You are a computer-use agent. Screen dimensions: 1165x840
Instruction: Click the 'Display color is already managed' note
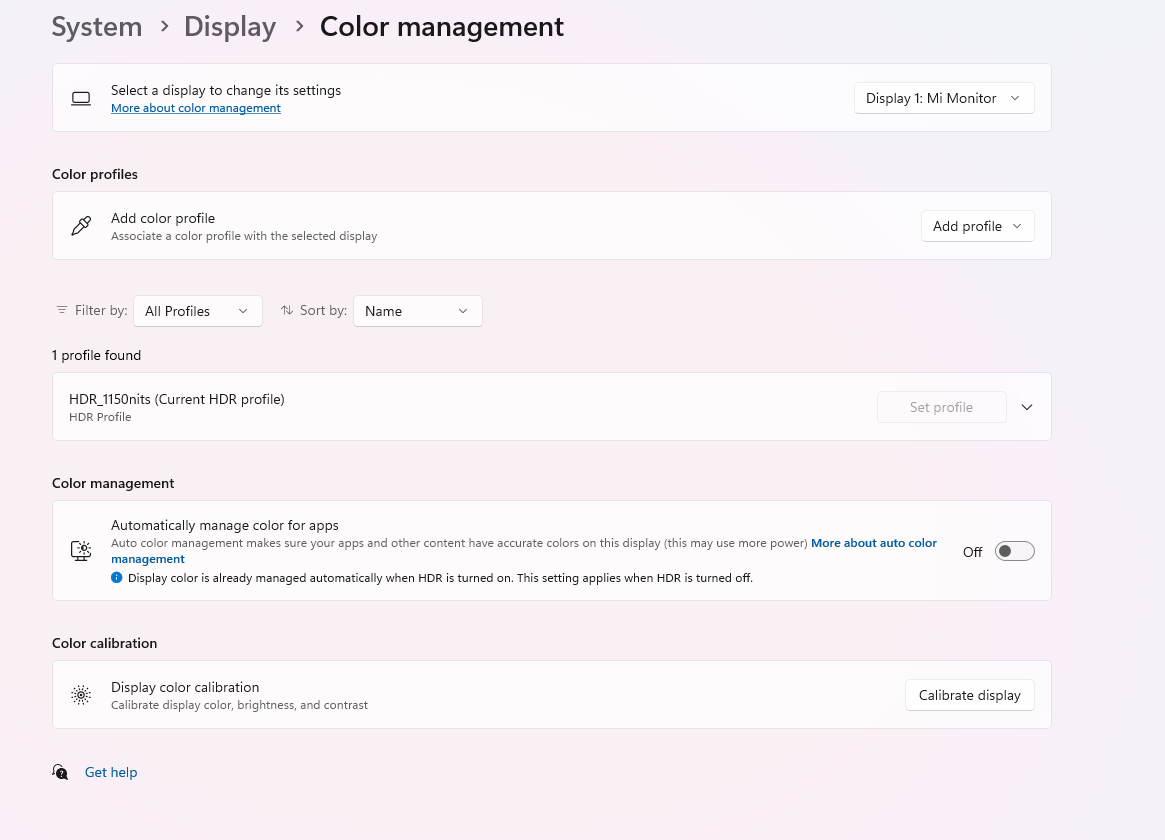pos(440,578)
